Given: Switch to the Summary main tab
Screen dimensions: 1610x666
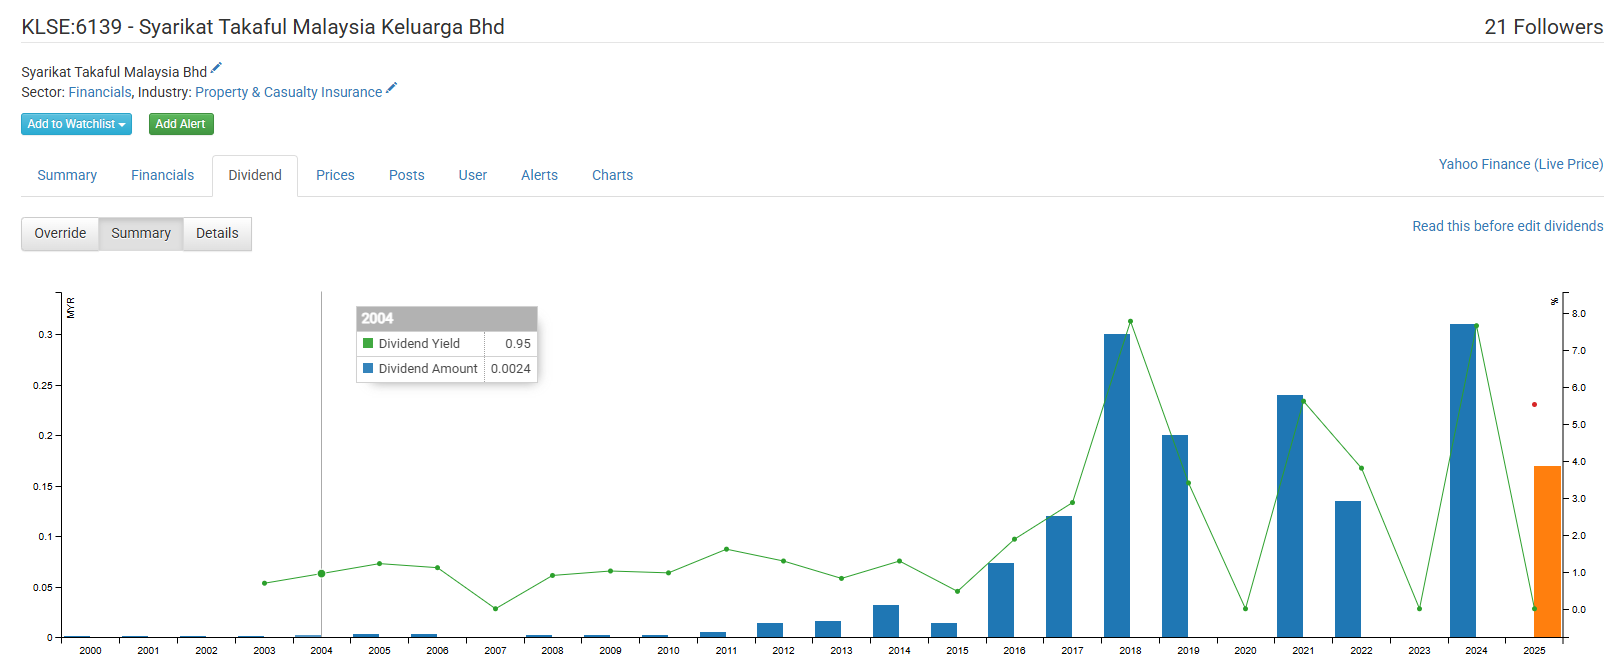Looking at the screenshot, I should pyautogui.click(x=67, y=175).
